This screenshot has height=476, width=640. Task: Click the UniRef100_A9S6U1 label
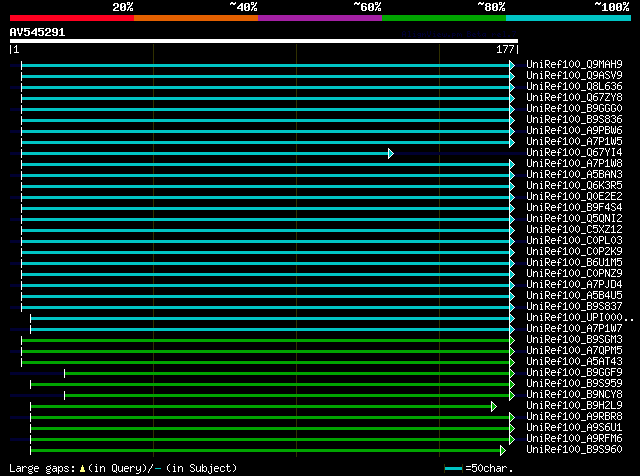tap(574, 428)
